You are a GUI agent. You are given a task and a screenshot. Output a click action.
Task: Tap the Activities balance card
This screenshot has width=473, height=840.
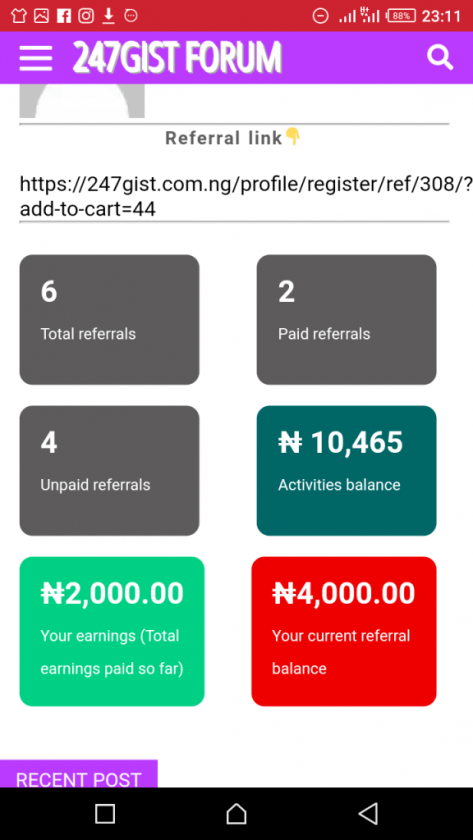[x=347, y=470]
